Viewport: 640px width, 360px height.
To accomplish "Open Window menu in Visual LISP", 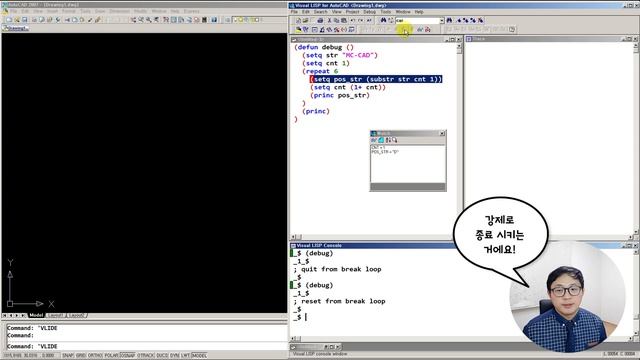I will pyautogui.click(x=403, y=12).
